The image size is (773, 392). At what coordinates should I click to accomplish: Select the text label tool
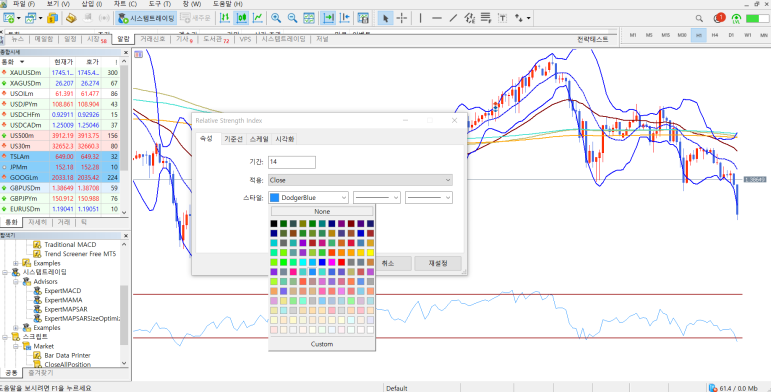(502, 18)
